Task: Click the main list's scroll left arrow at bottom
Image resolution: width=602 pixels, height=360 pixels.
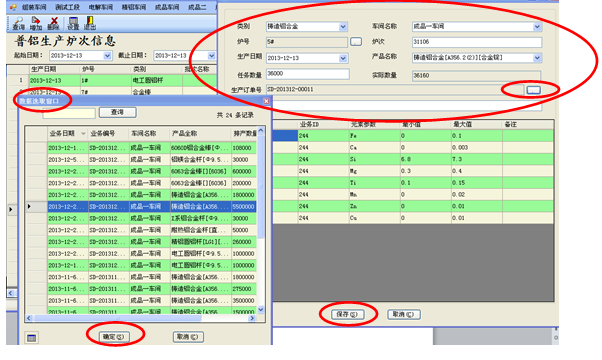Action: click(x=11, y=293)
